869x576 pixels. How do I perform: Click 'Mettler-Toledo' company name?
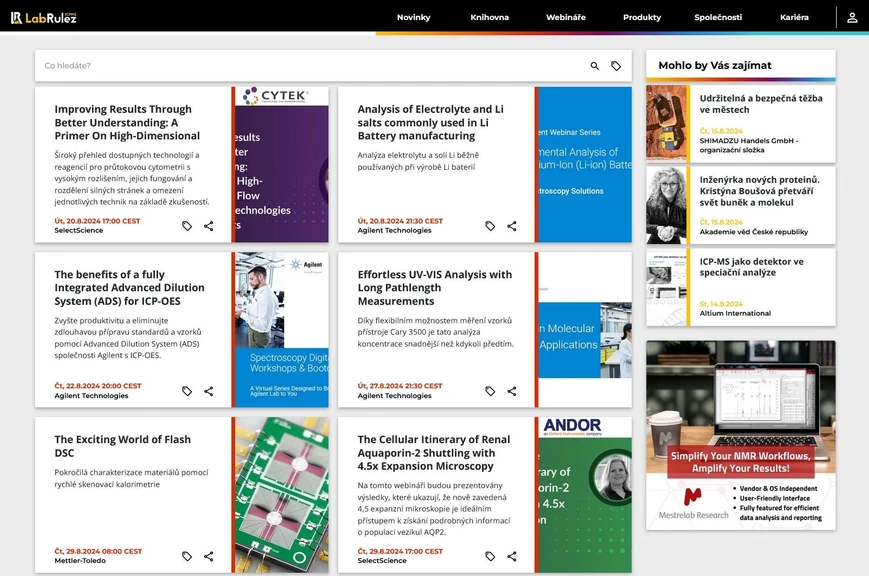(80, 560)
